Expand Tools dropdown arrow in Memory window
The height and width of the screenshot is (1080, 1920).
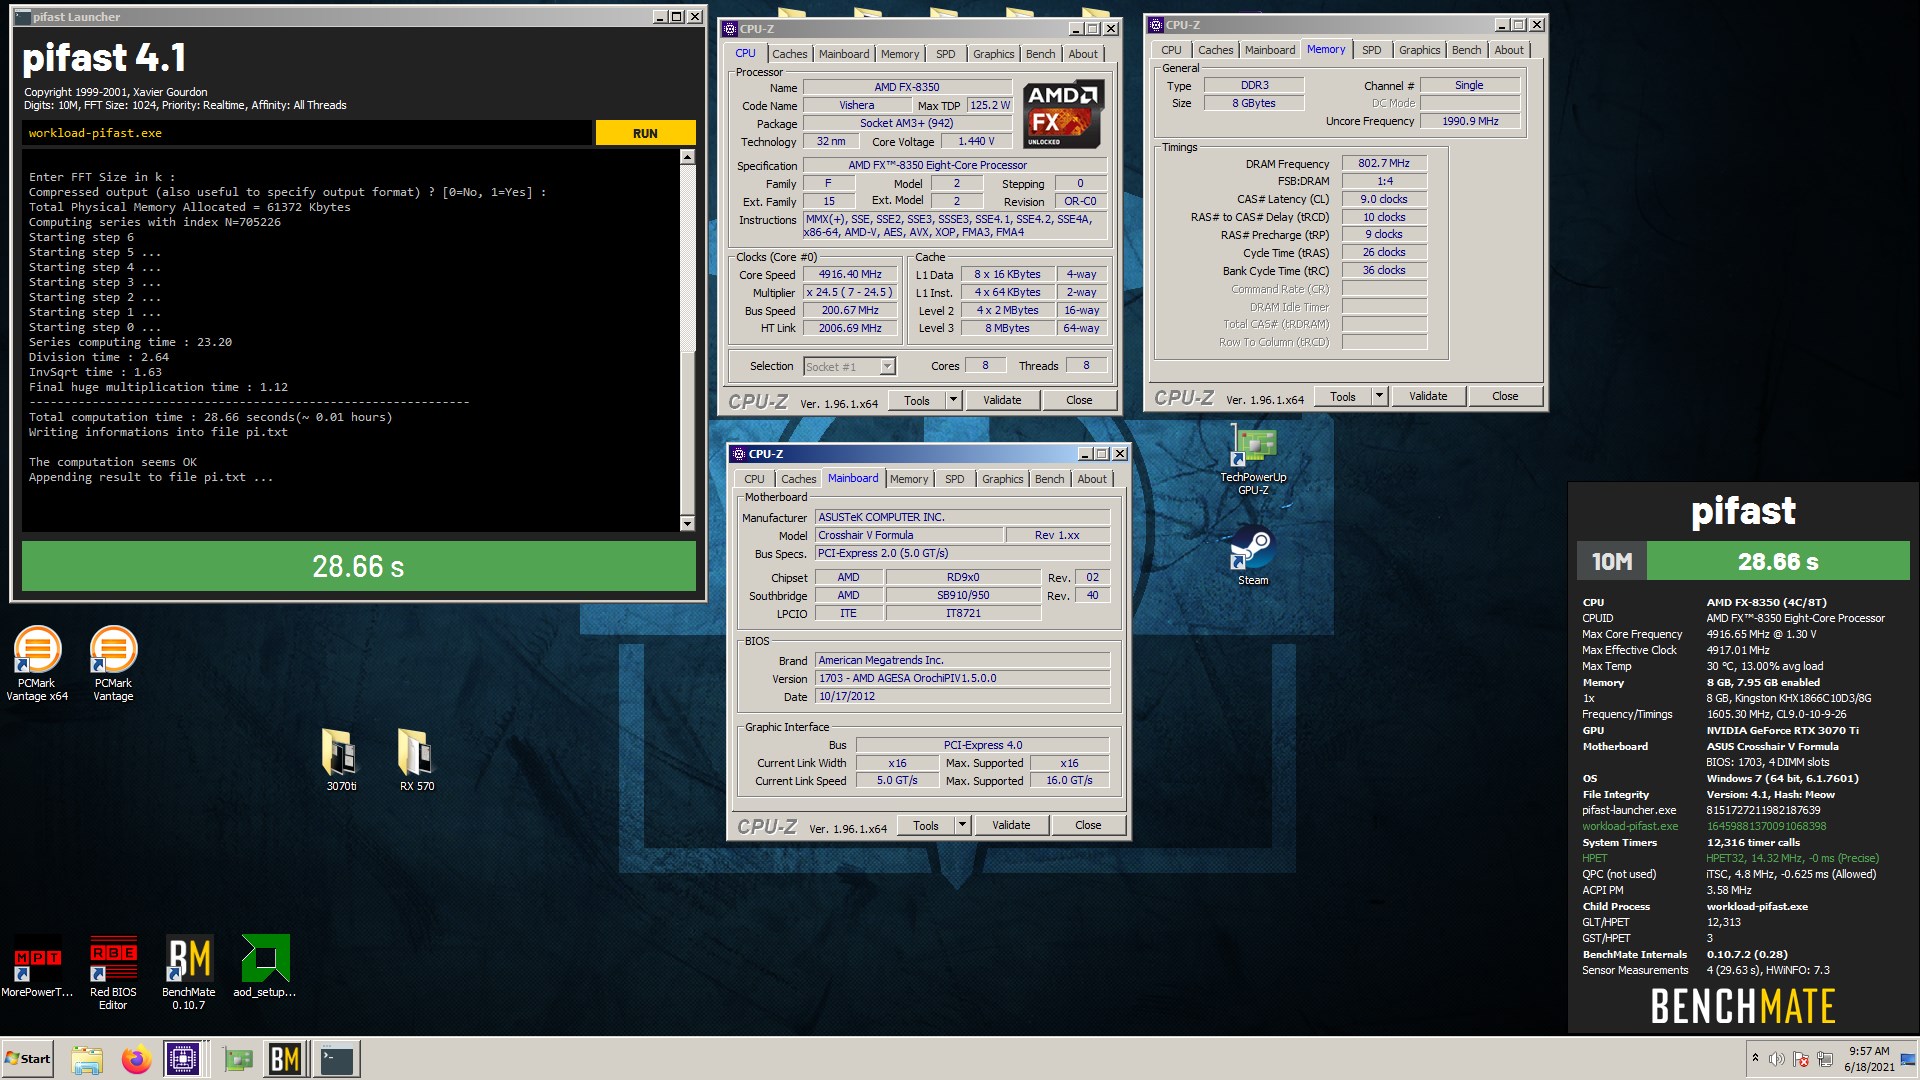[x=1379, y=396]
